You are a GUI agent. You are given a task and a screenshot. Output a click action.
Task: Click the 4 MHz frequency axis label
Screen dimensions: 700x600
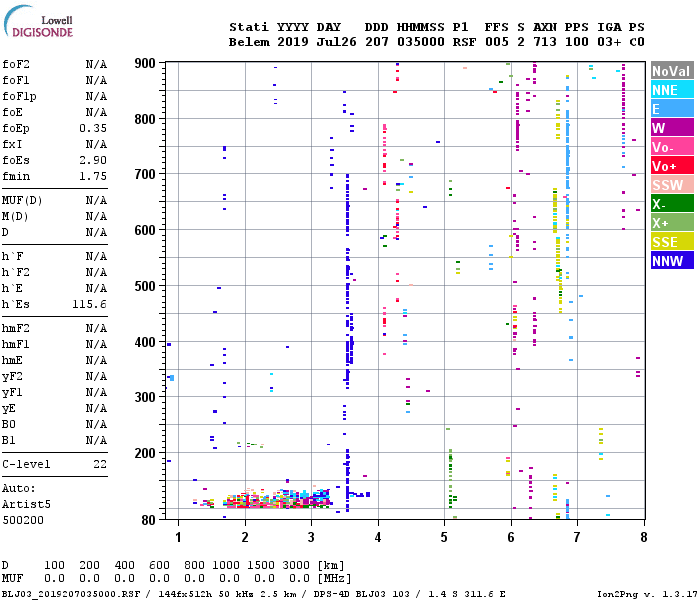(x=378, y=537)
